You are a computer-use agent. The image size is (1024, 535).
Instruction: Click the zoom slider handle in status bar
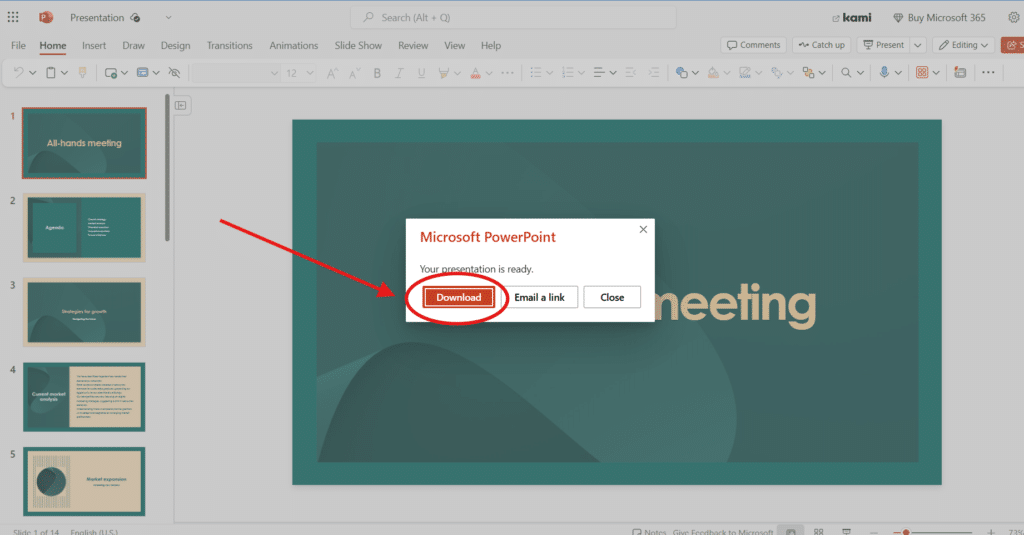[x=906, y=532]
